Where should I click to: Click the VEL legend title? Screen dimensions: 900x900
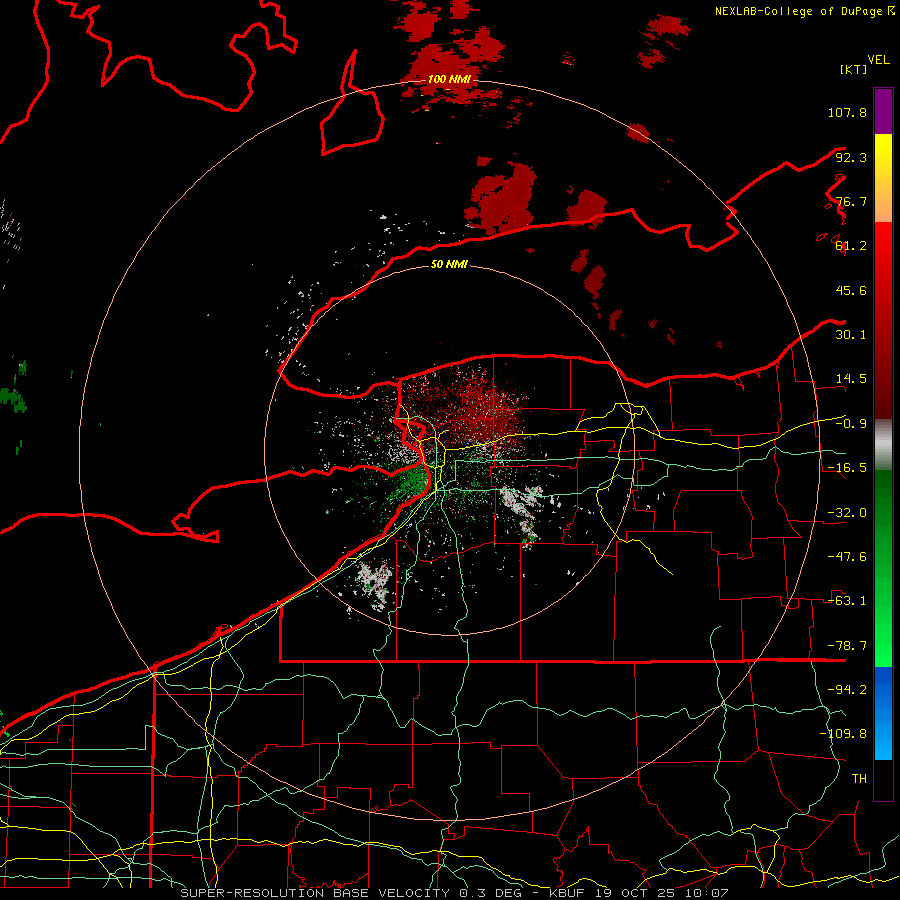(878, 60)
